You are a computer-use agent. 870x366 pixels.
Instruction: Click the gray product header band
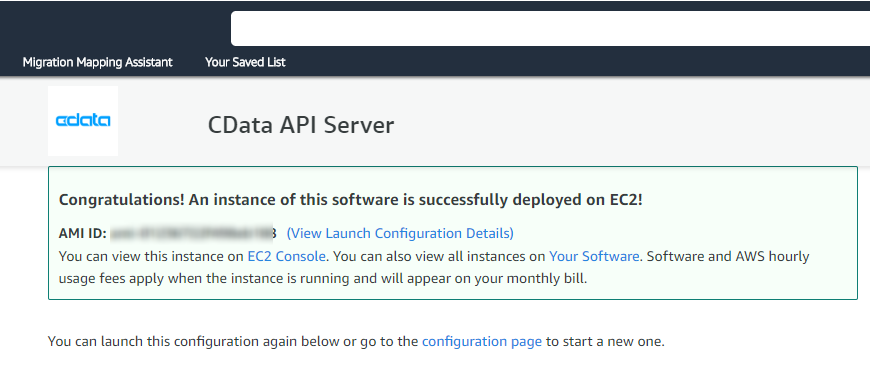(435, 121)
